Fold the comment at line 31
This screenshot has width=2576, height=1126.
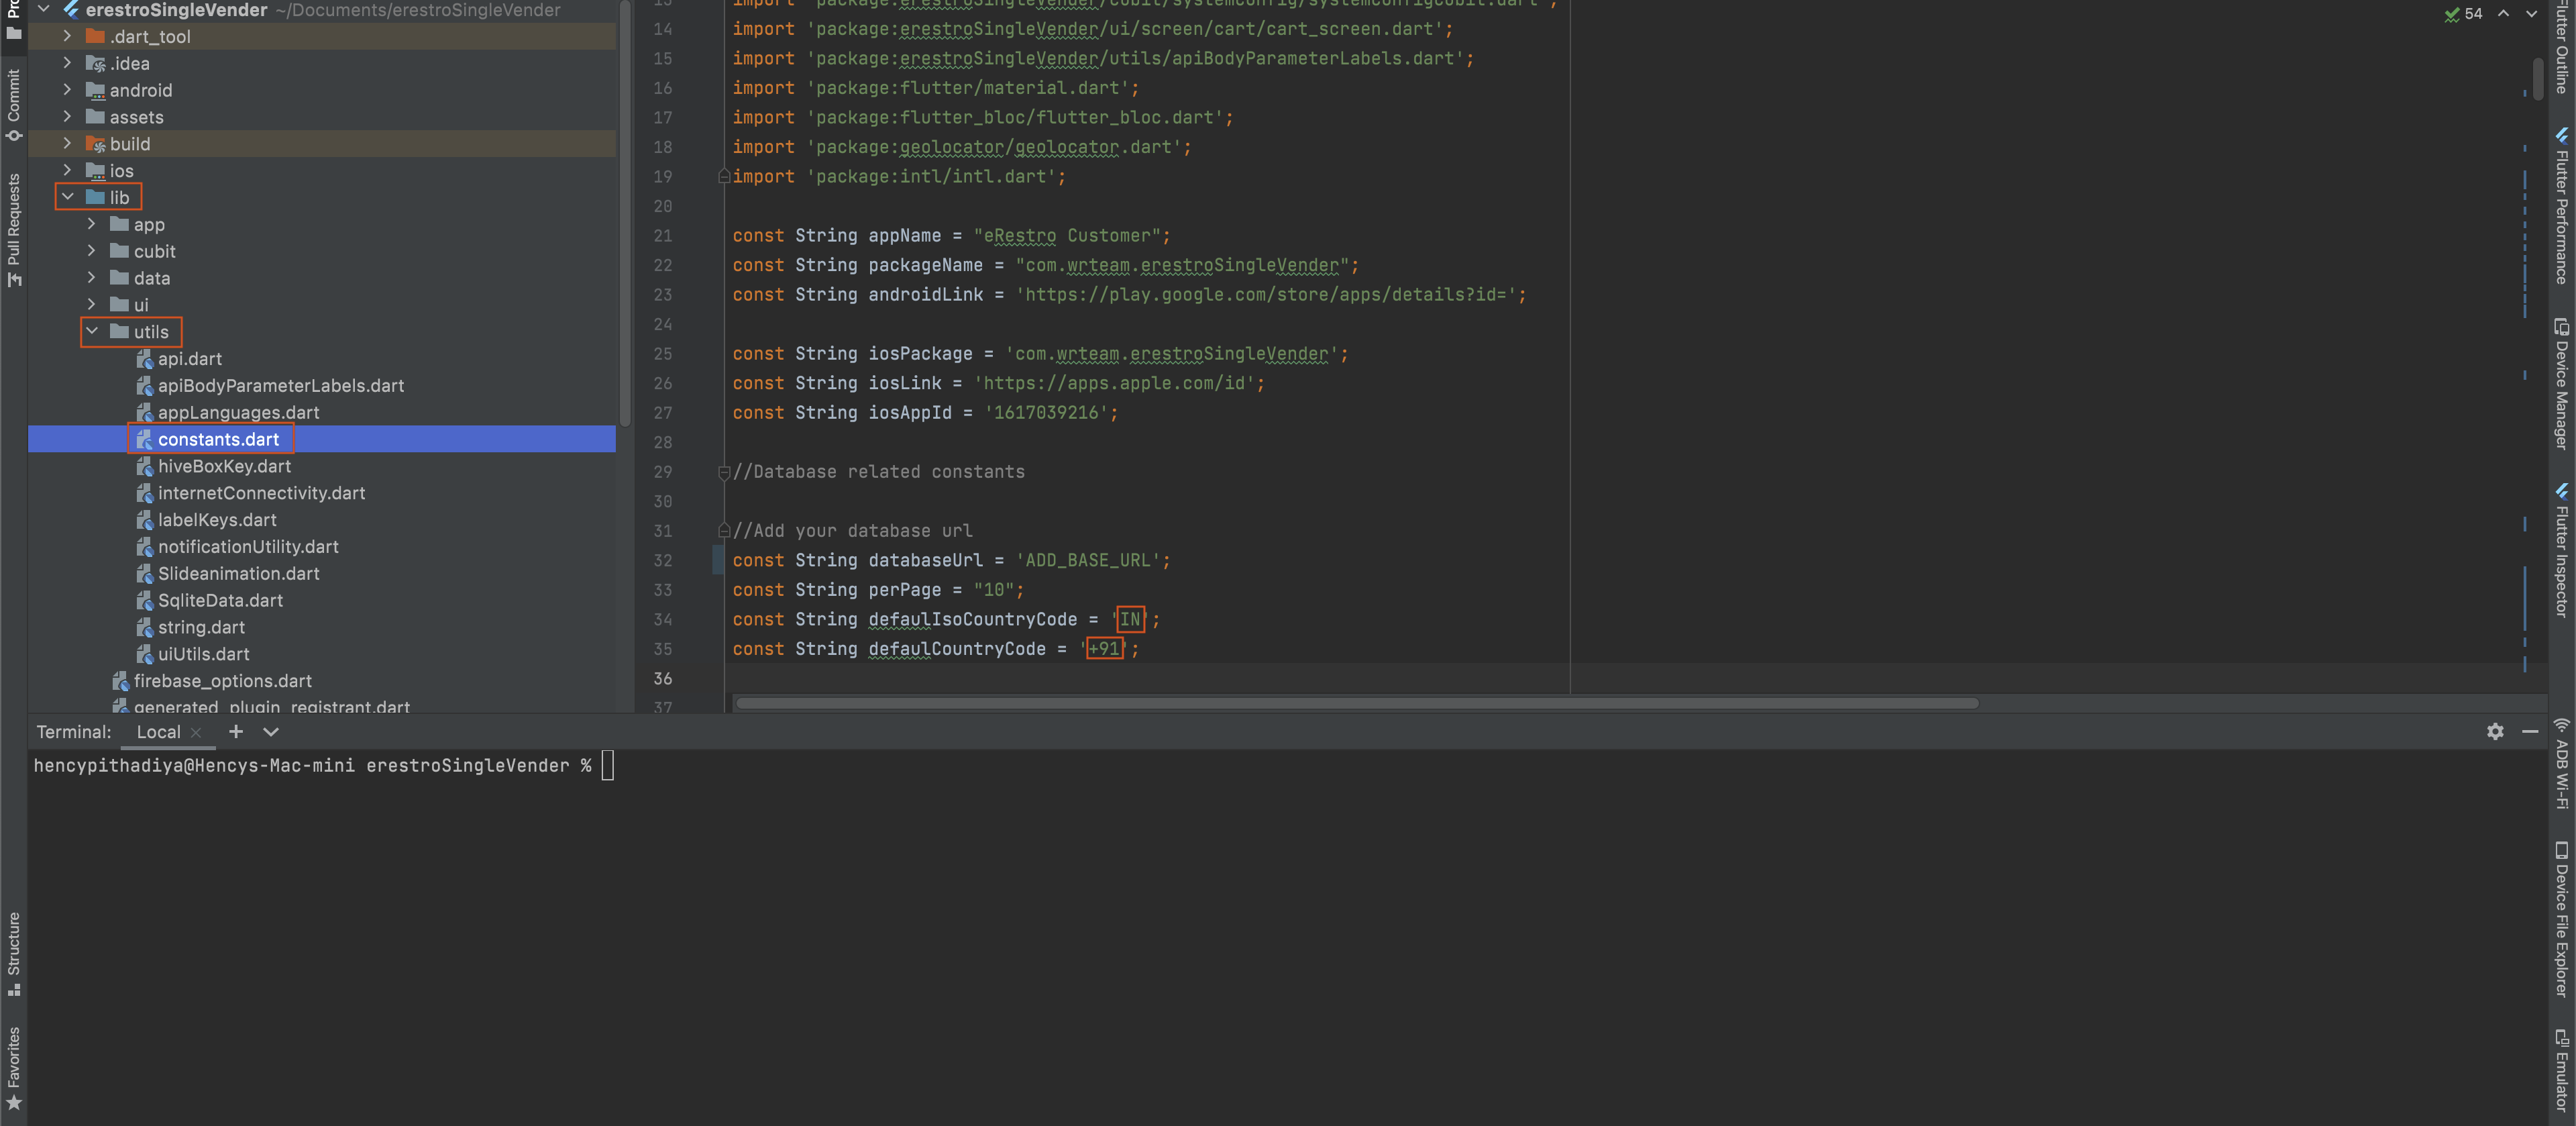point(723,531)
